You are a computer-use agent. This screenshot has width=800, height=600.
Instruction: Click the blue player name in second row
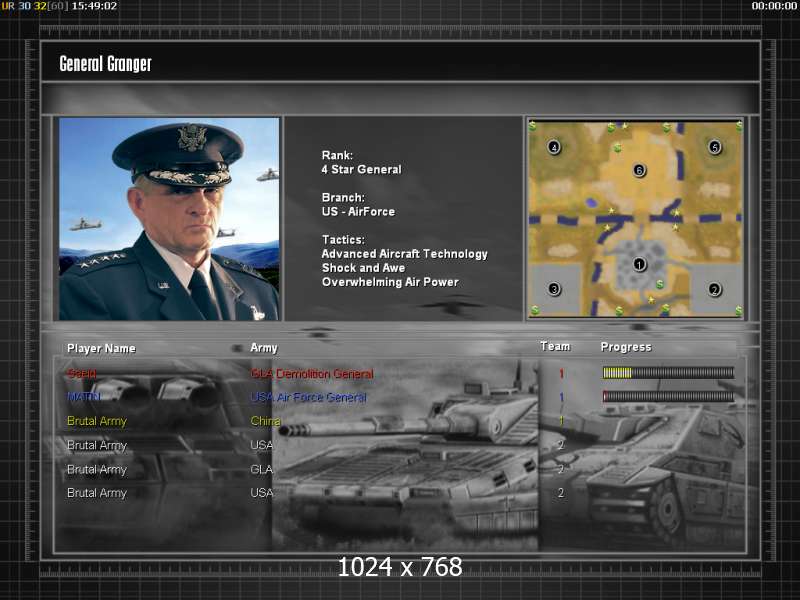click(84, 396)
